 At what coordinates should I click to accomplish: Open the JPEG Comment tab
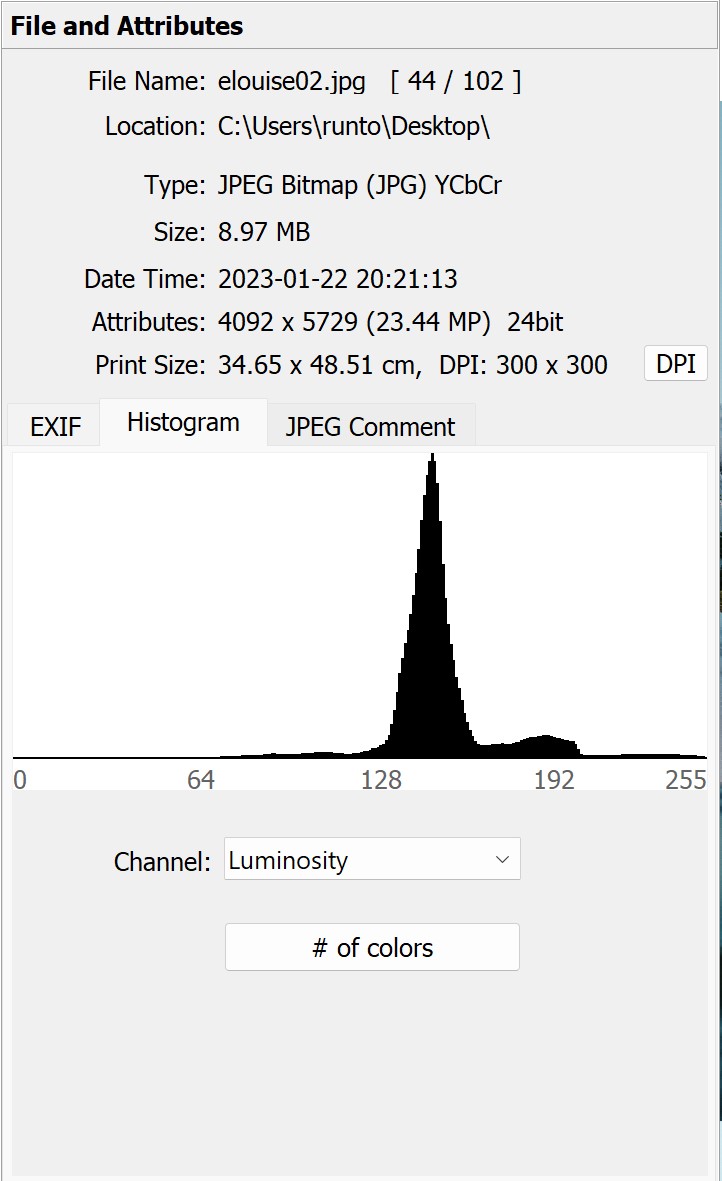[x=370, y=427]
